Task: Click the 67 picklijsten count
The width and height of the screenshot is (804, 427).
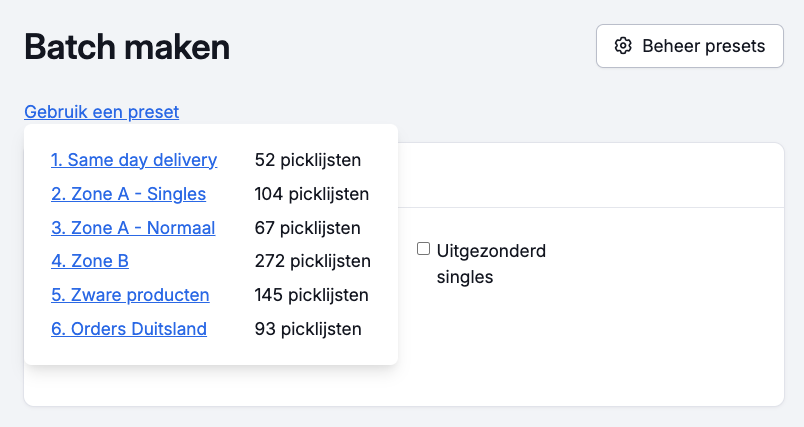Action: tap(308, 228)
